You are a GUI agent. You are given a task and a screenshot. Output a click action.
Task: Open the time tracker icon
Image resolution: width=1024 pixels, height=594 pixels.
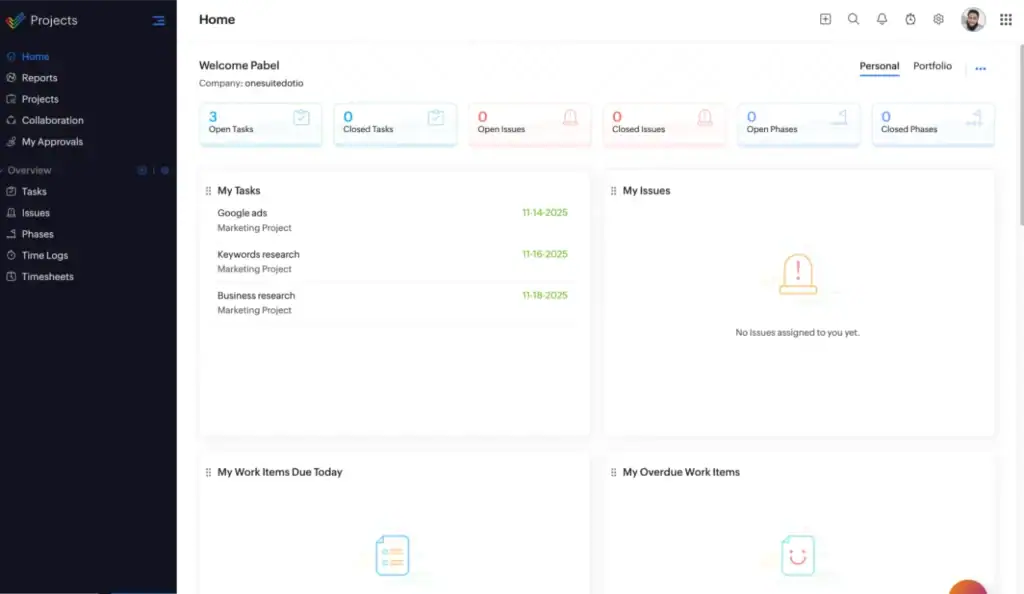tap(910, 19)
